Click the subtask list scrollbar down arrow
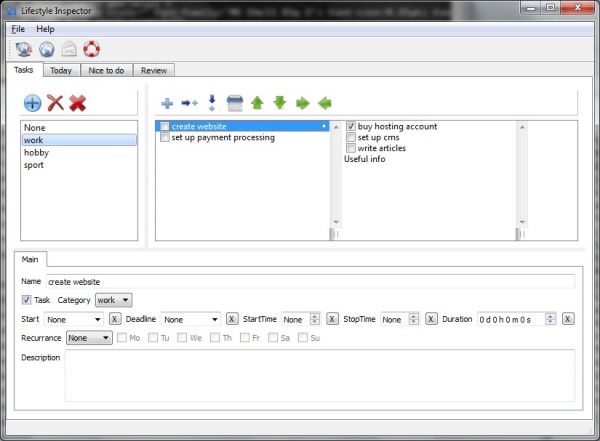This screenshot has height=441, width=600. pos(522,222)
